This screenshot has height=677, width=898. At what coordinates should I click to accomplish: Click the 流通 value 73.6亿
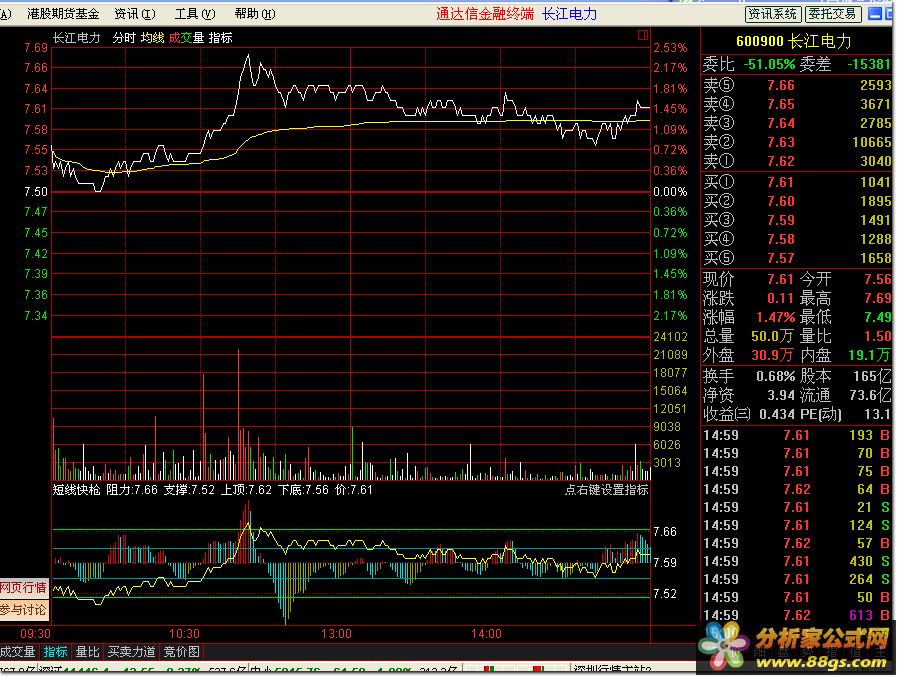[871, 395]
